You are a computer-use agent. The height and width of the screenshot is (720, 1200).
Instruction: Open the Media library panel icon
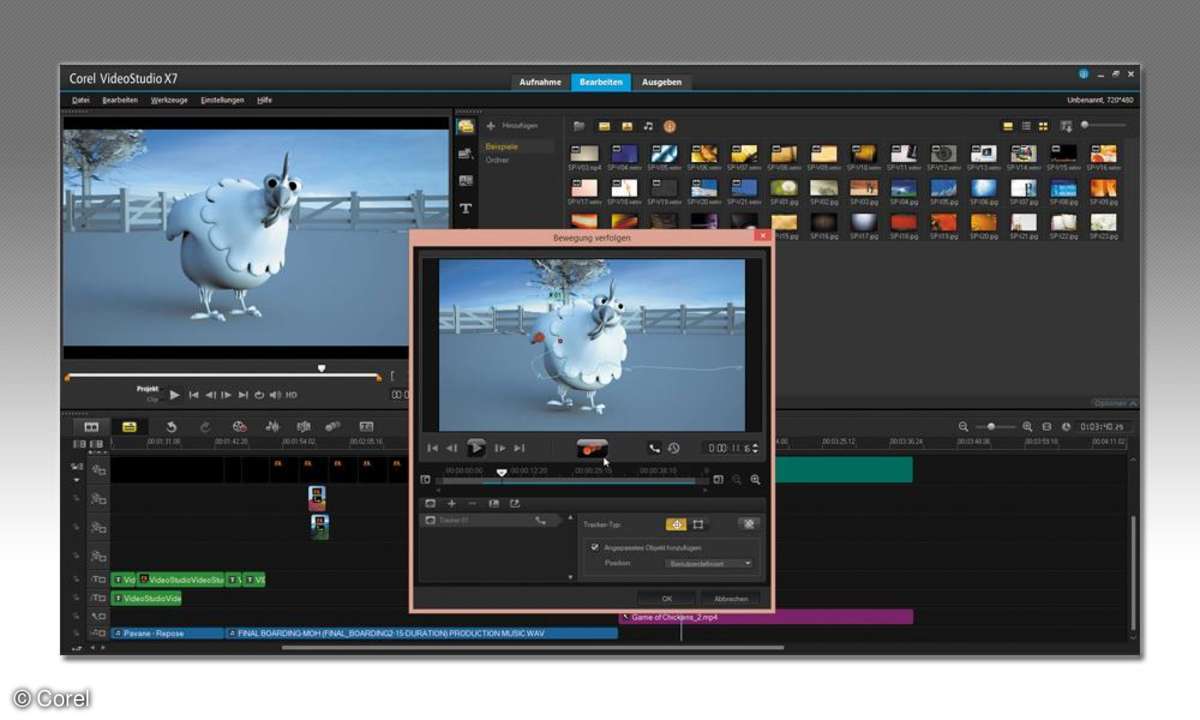coord(465,126)
